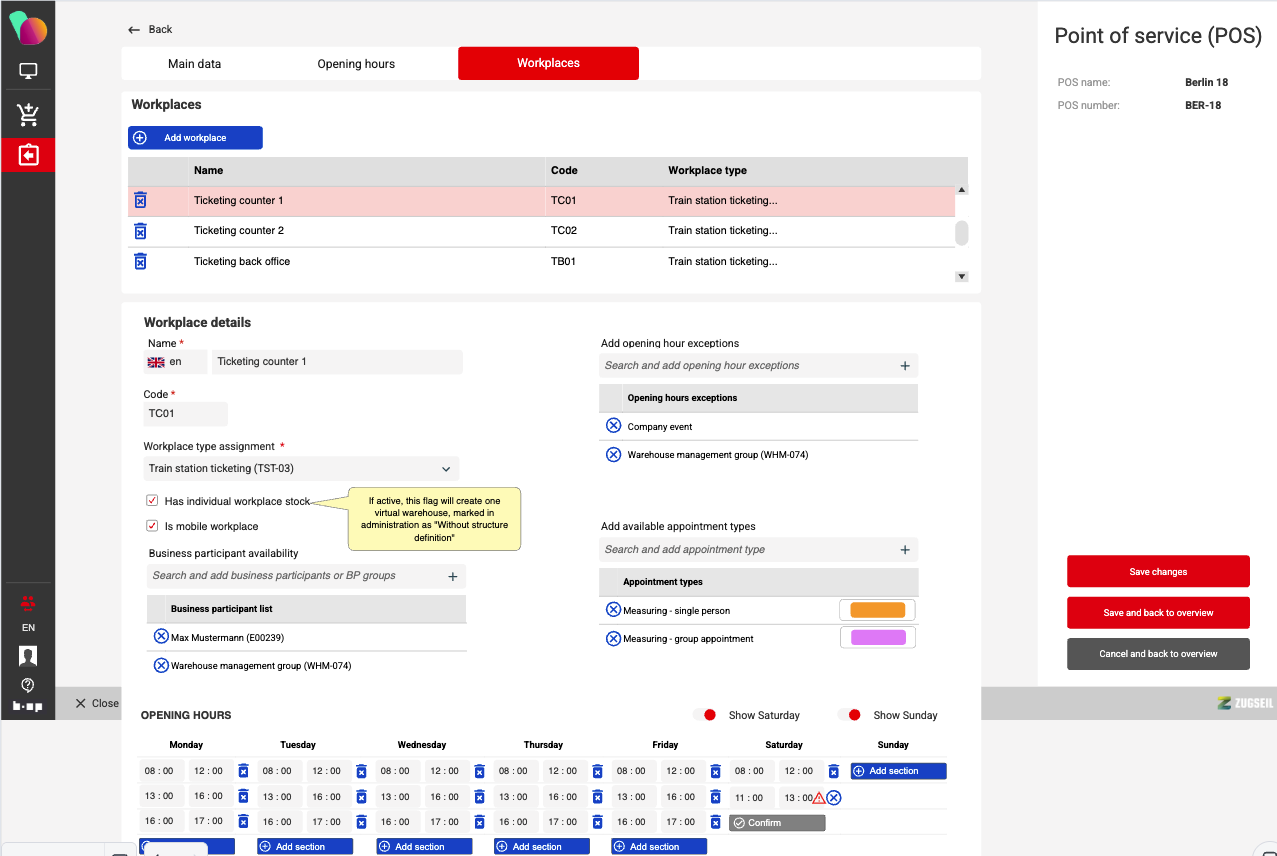
Task: Remove Measuring - group appointment type
Action: [x=614, y=638]
